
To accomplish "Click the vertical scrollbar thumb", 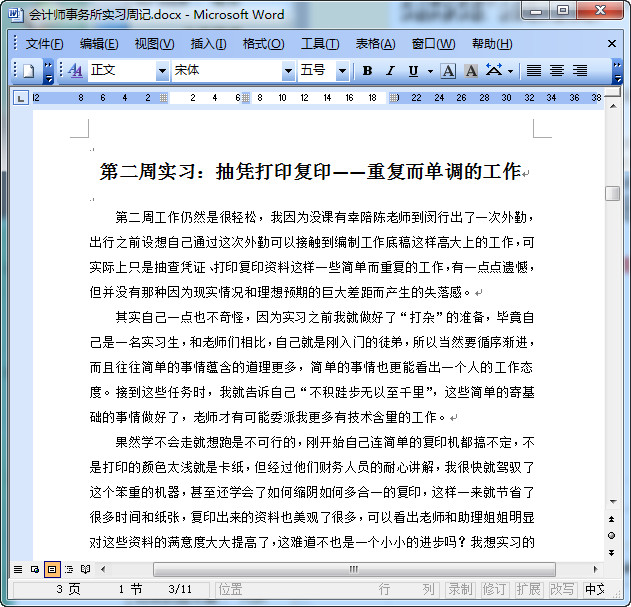I will [x=612, y=193].
